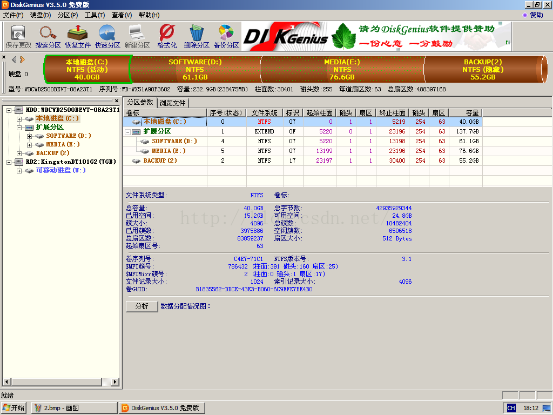This screenshot has height=415, width=553.
Task: Click the 开始 Start button on the taskbar
Action: click(14, 408)
